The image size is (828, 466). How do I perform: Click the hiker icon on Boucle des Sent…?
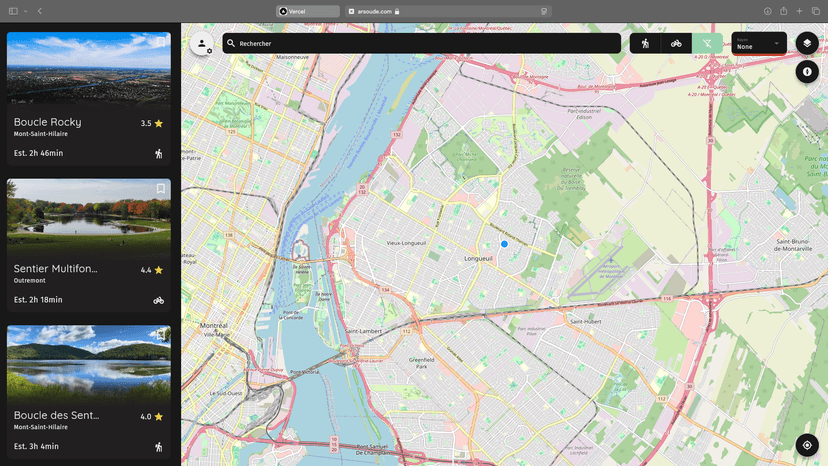pos(158,447)
